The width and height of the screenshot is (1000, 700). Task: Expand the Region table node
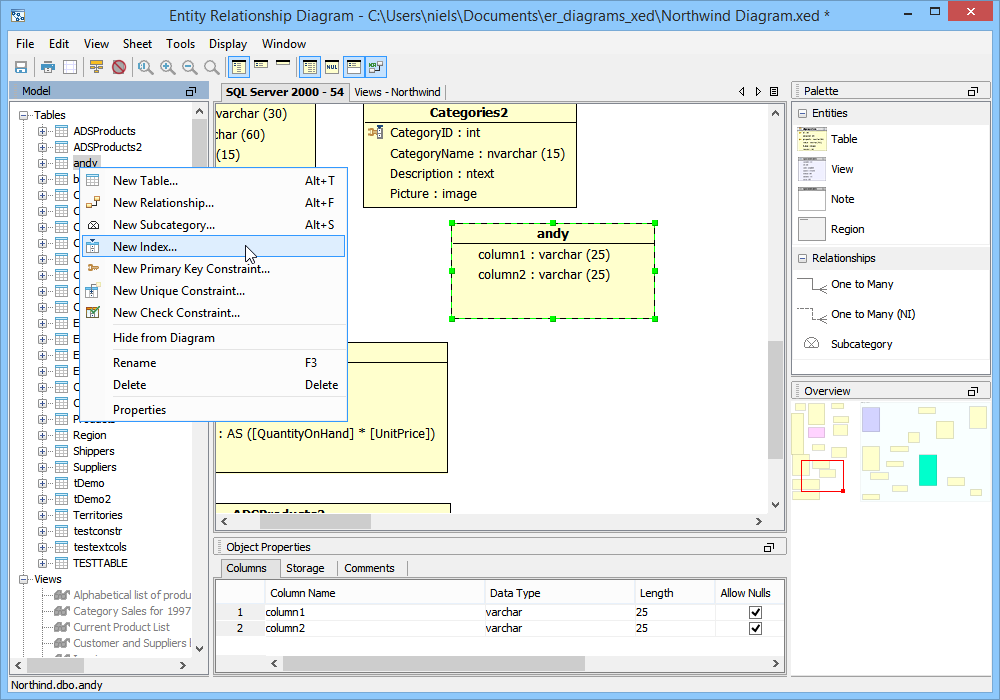click(42, 435)
